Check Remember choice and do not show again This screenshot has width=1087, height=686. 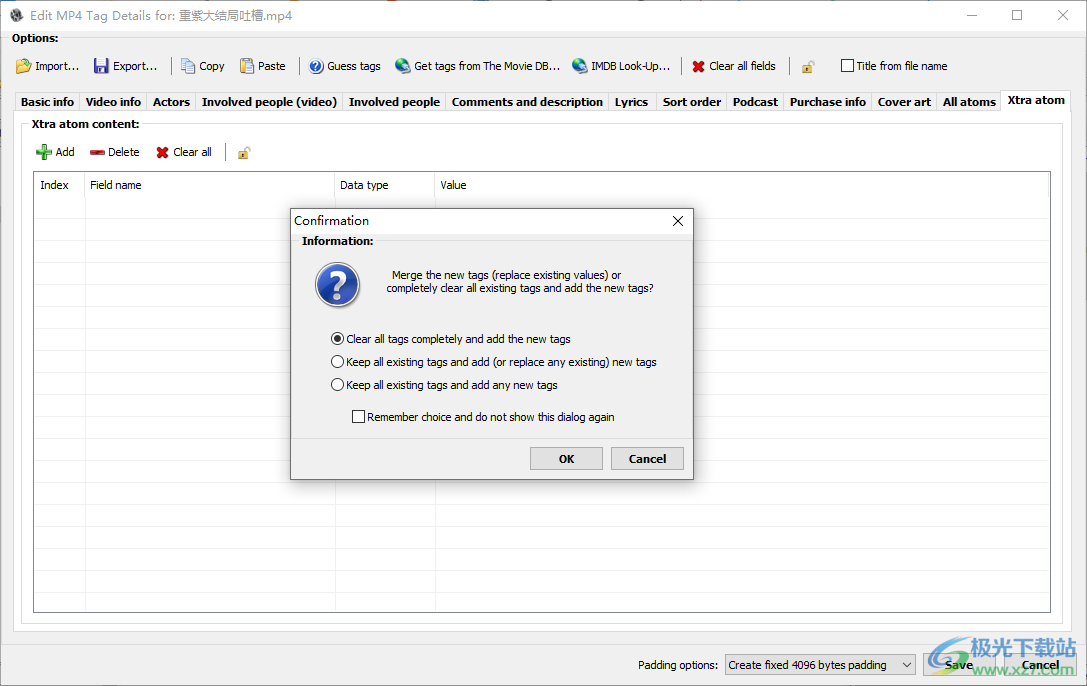coord(358,416)
